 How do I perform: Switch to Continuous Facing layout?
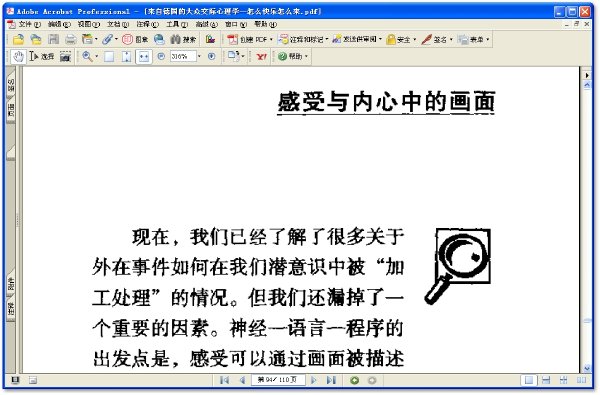(563, 380)
